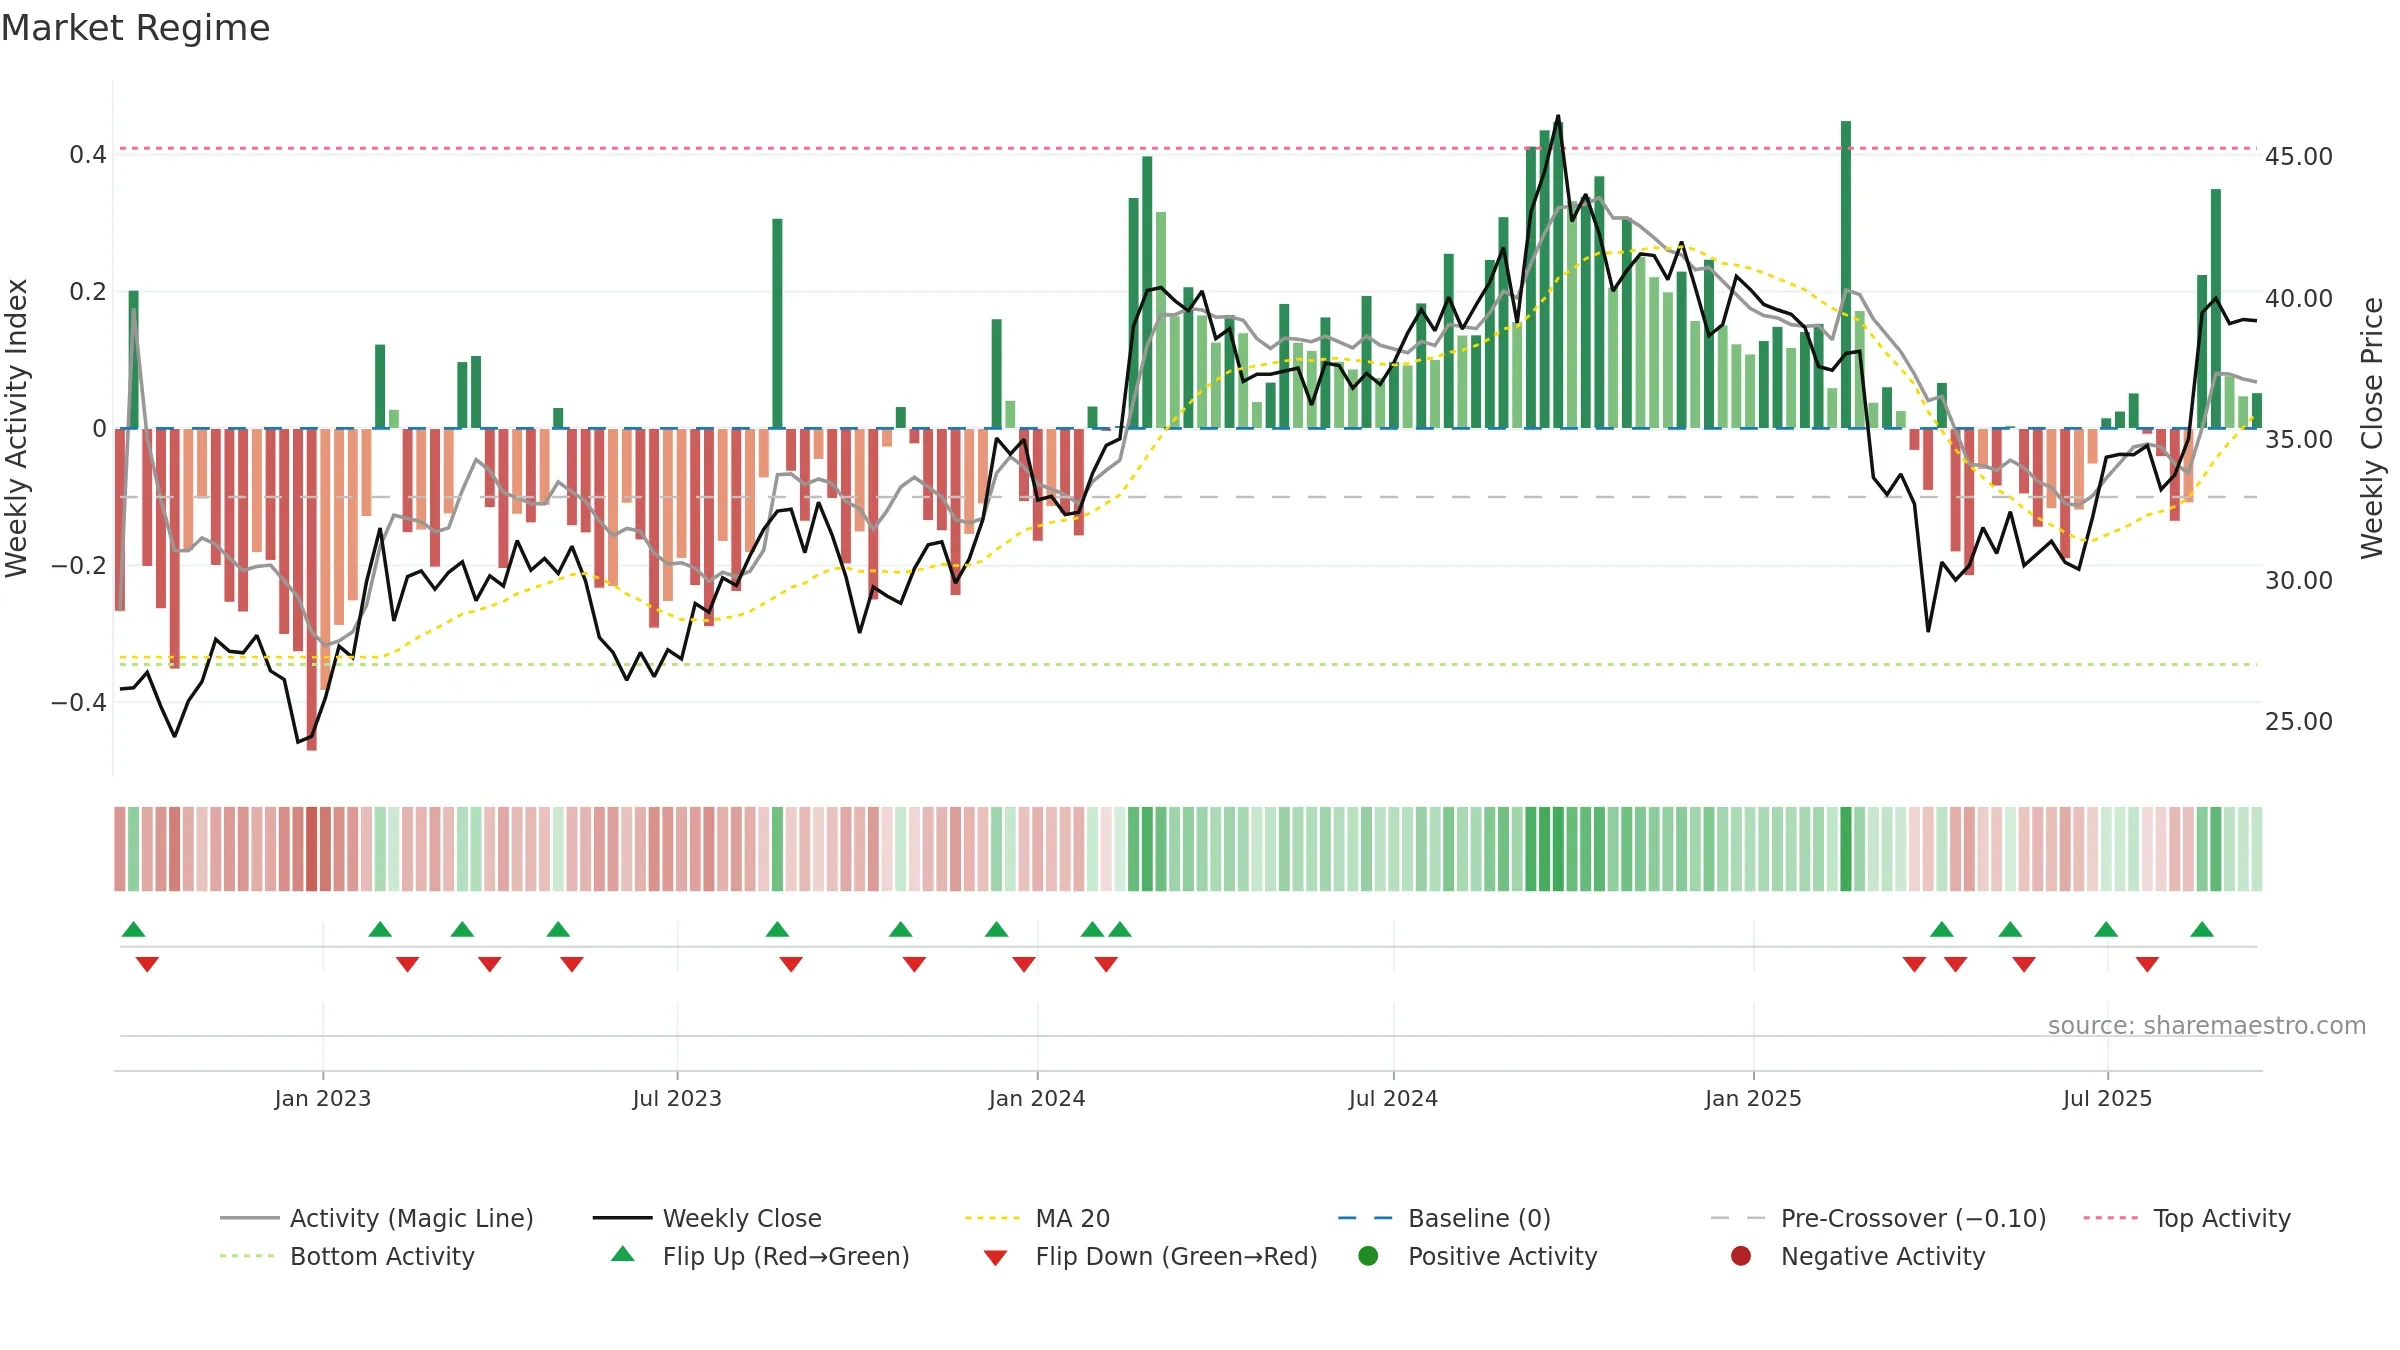Click the 45.00 price axis tick

point(2298,157)
